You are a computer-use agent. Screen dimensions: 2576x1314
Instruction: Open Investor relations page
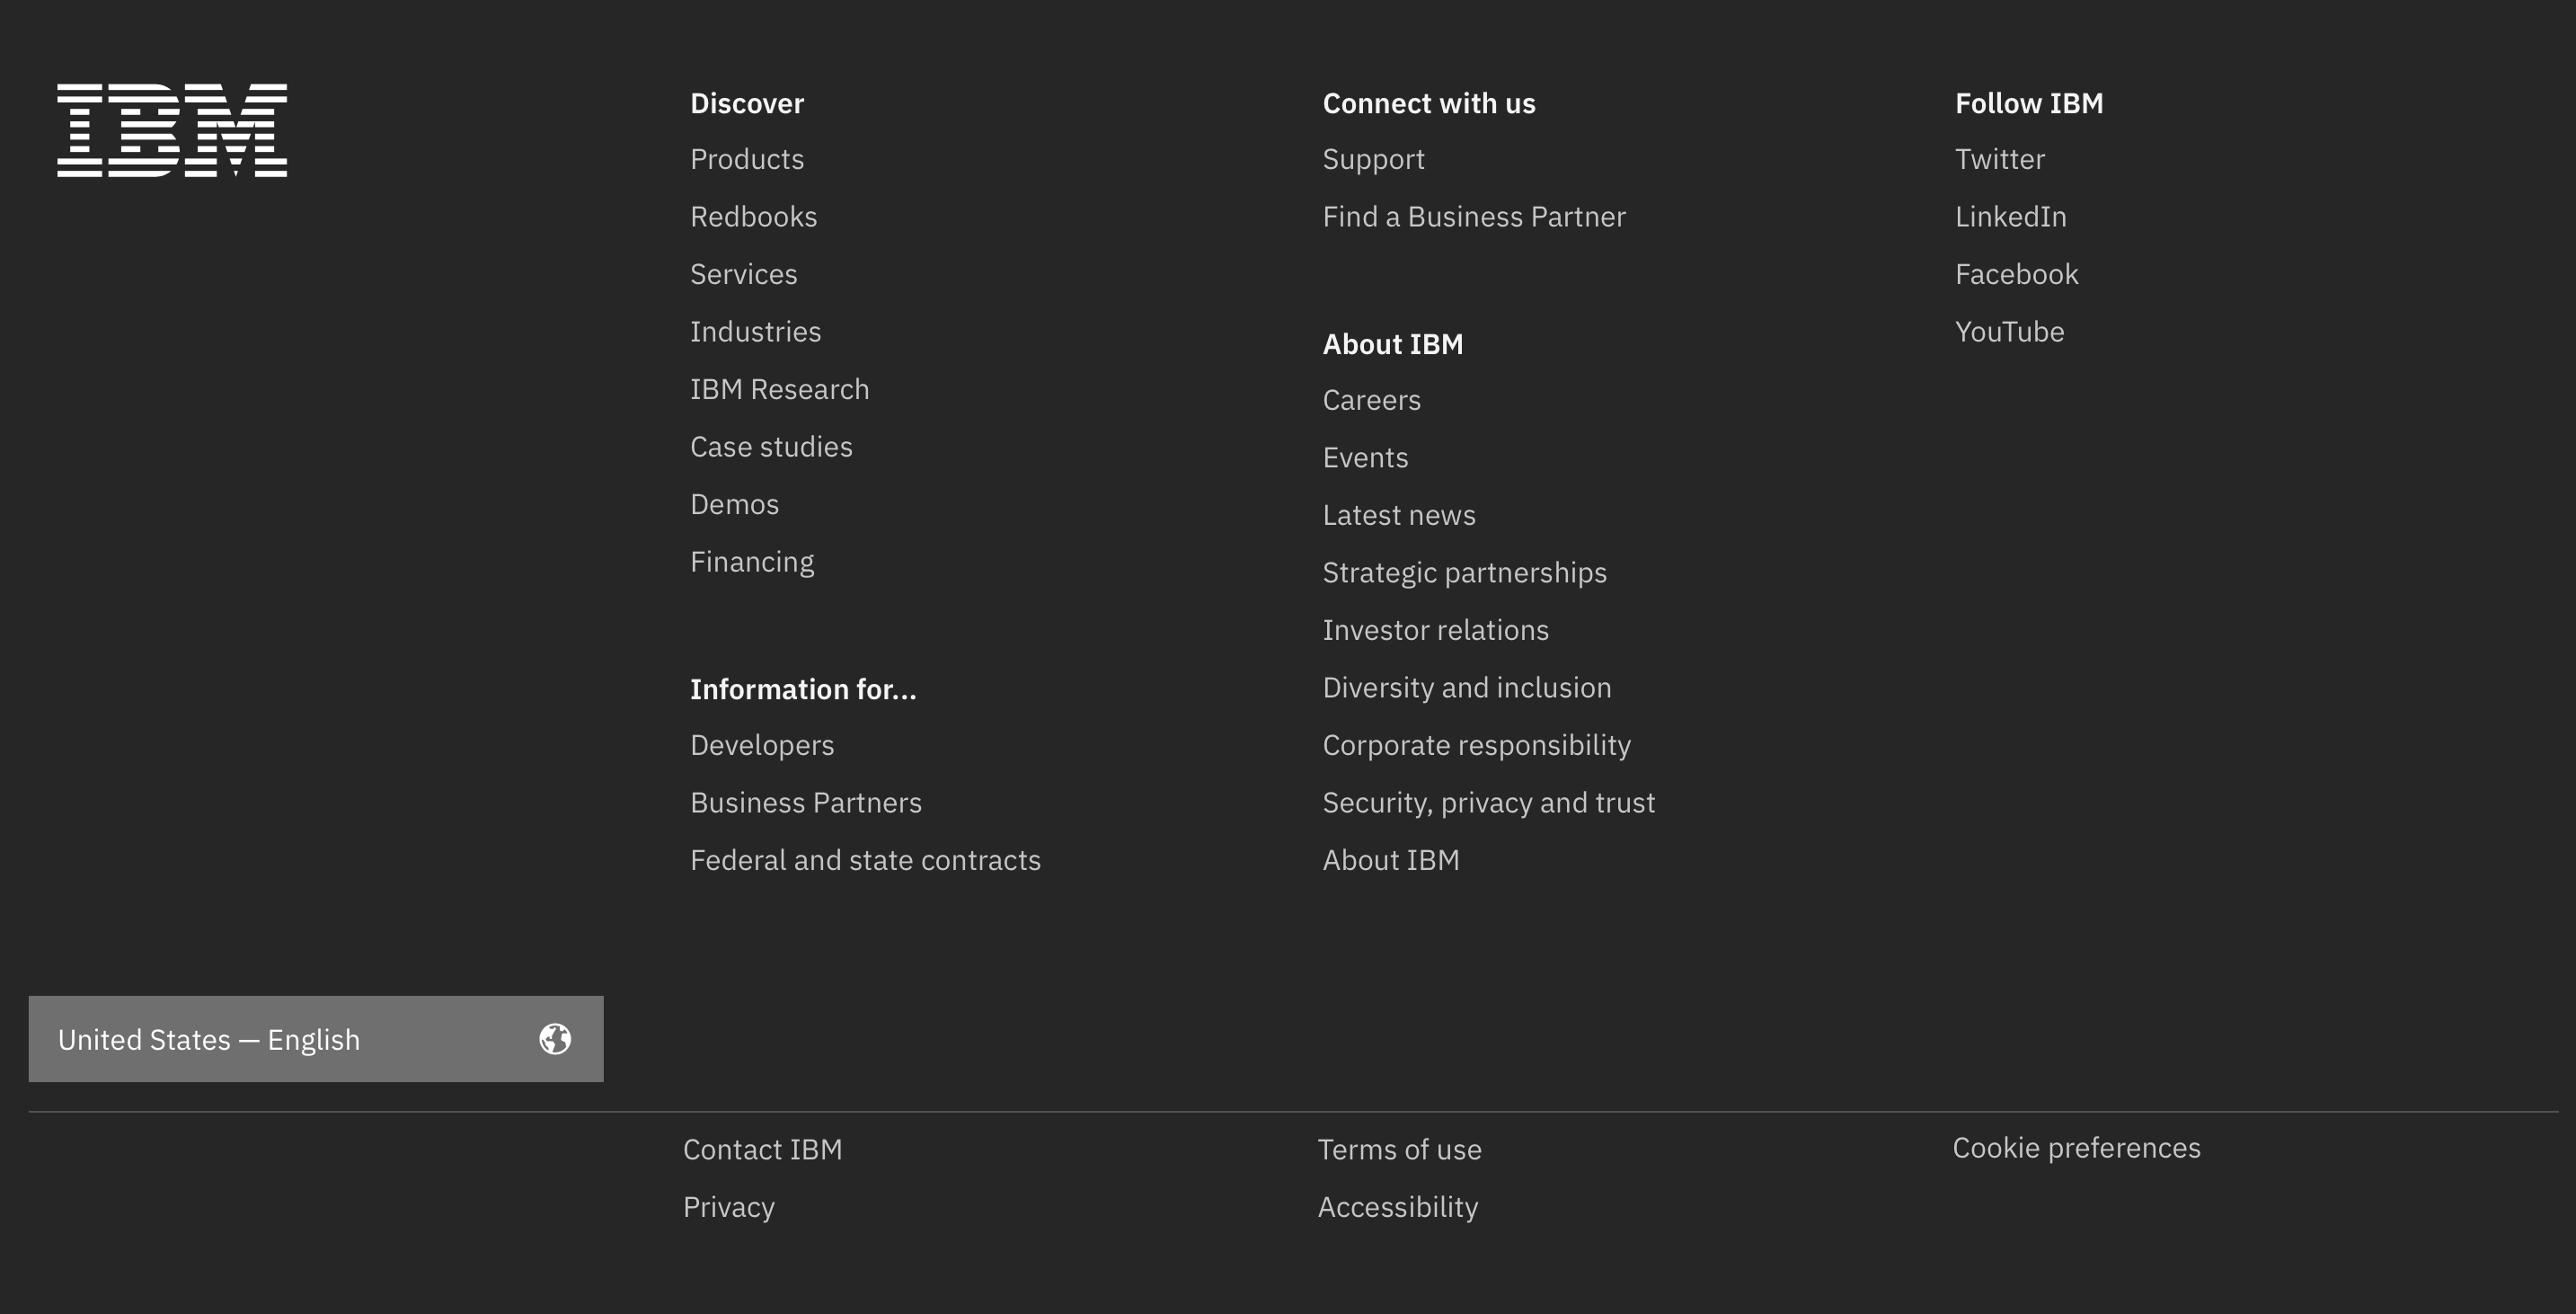pyautogui.click(x=1436, y=630)
